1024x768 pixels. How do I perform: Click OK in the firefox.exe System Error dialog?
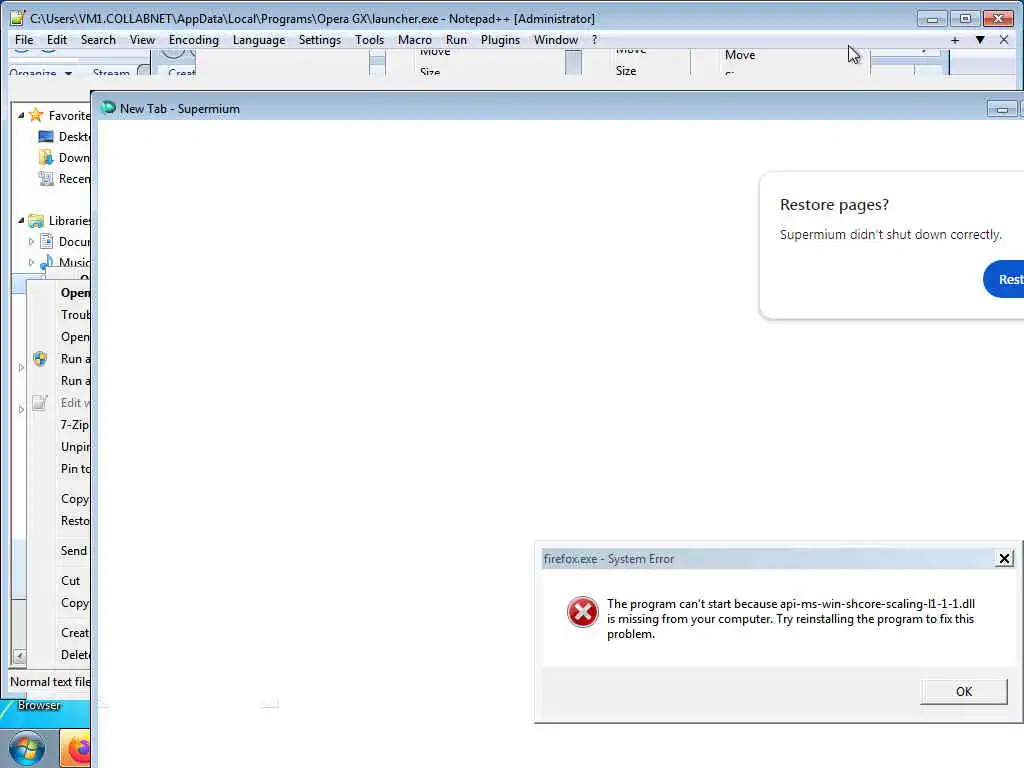tap(963, 692)
